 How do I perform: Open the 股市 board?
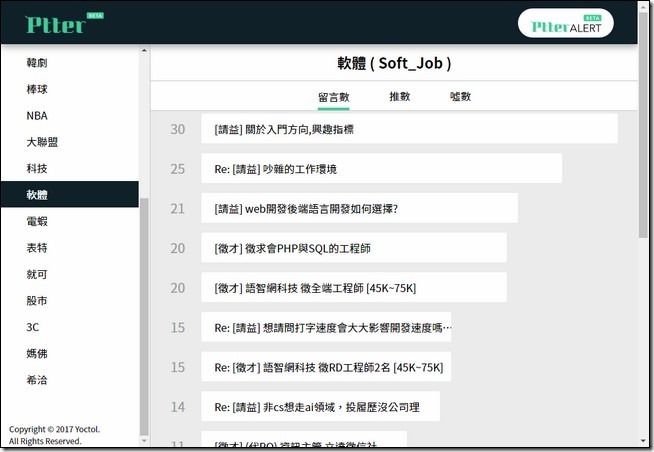tap(37, 300)
